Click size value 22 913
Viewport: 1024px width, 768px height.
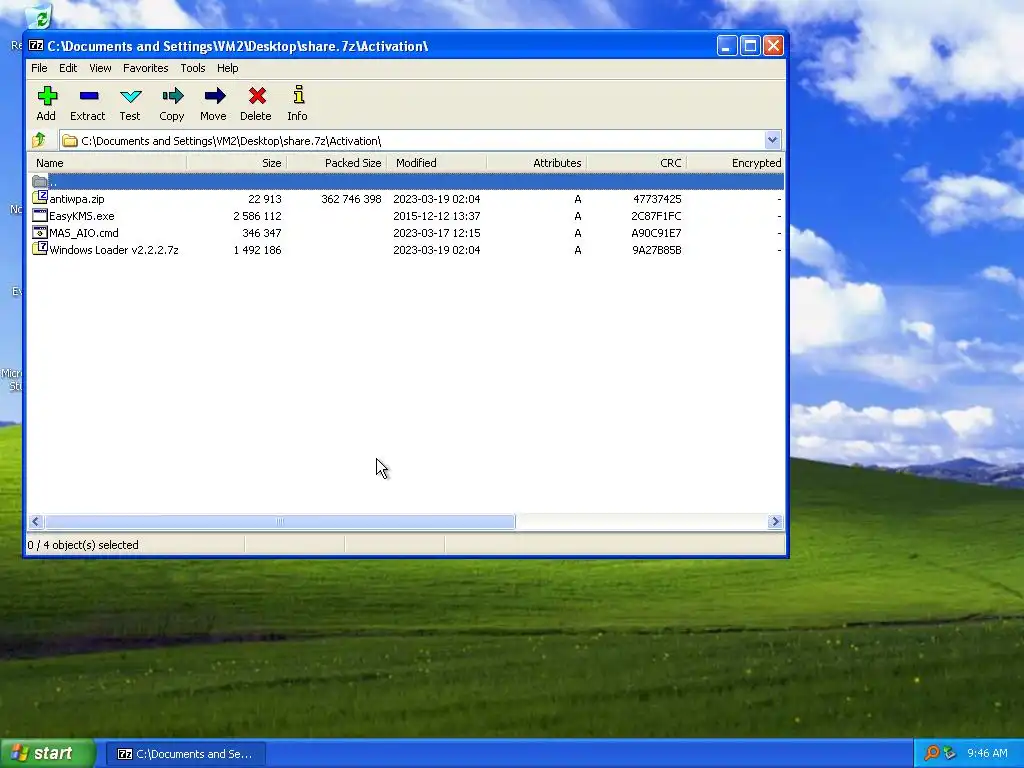pyautogui.click(x=264, y=199)
